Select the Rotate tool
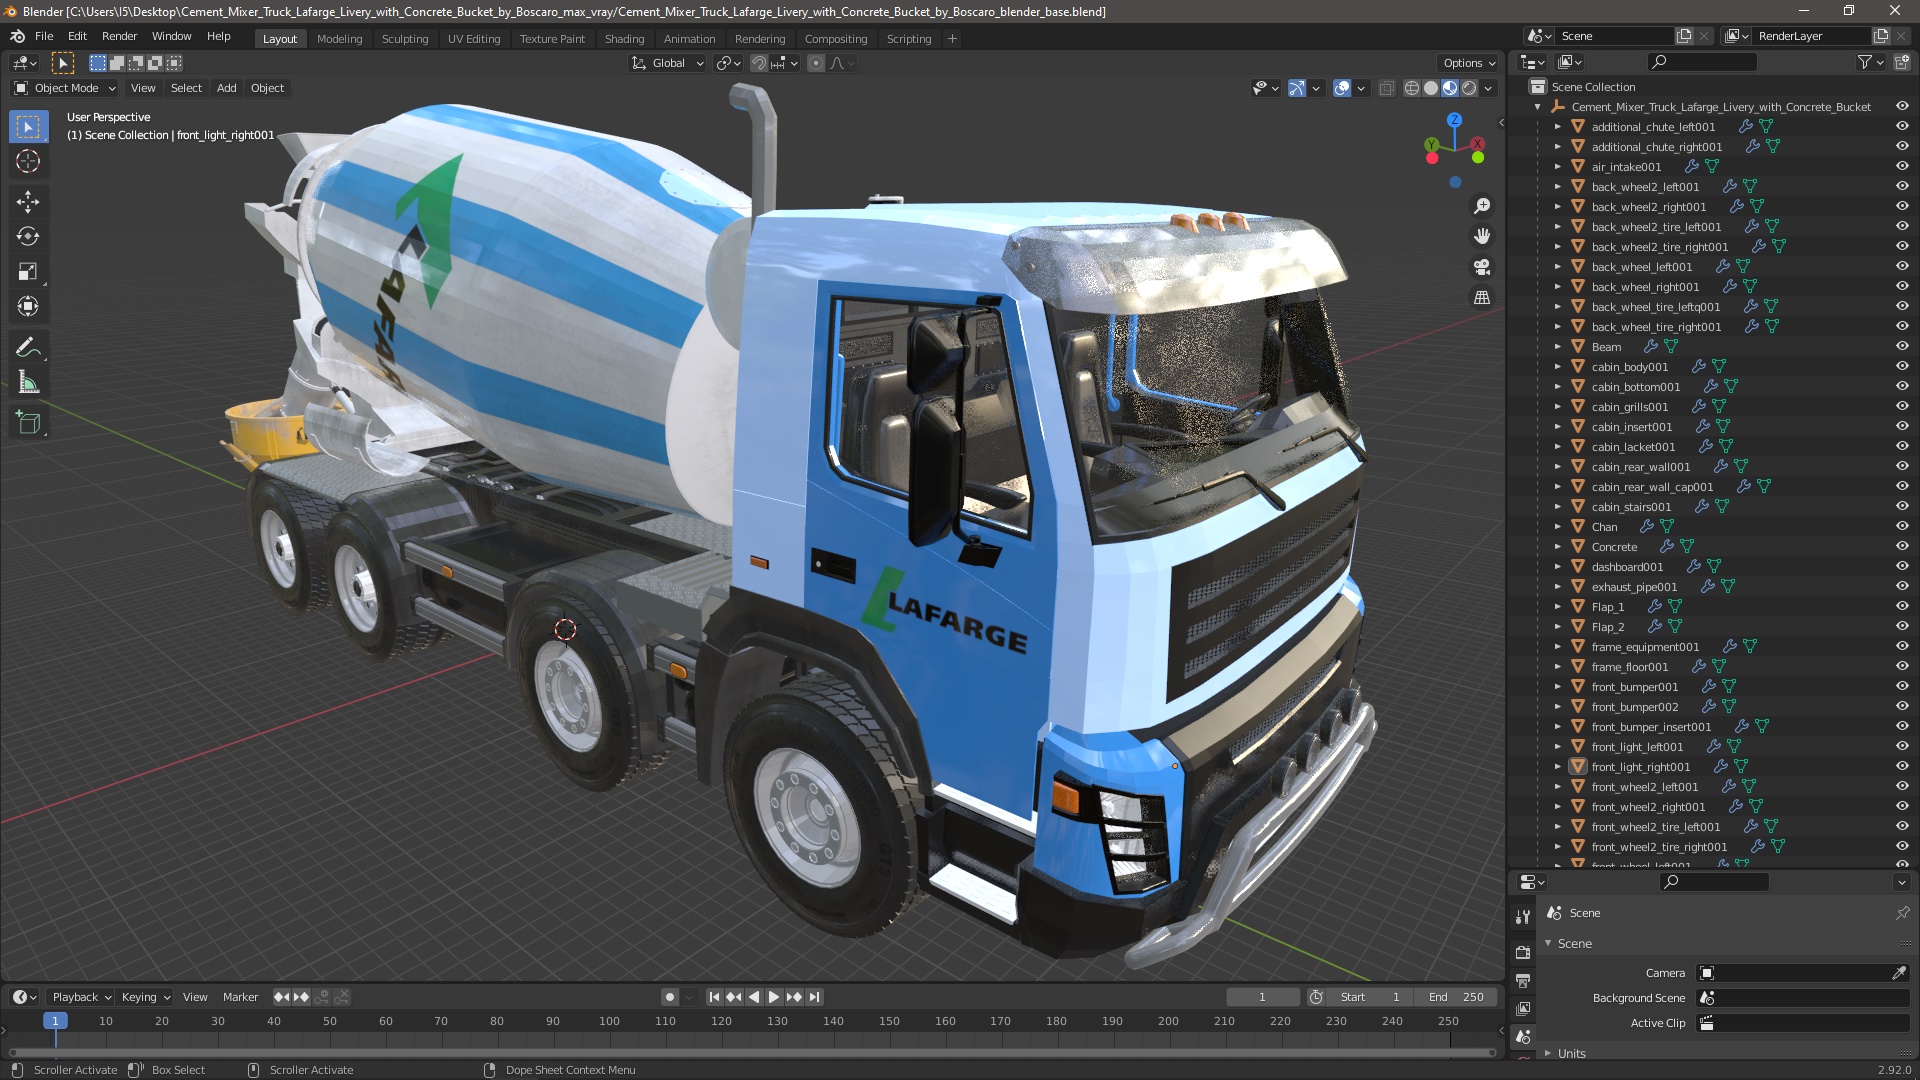The height and width of the screenshot is (1080, 1920). coord(28,237)
